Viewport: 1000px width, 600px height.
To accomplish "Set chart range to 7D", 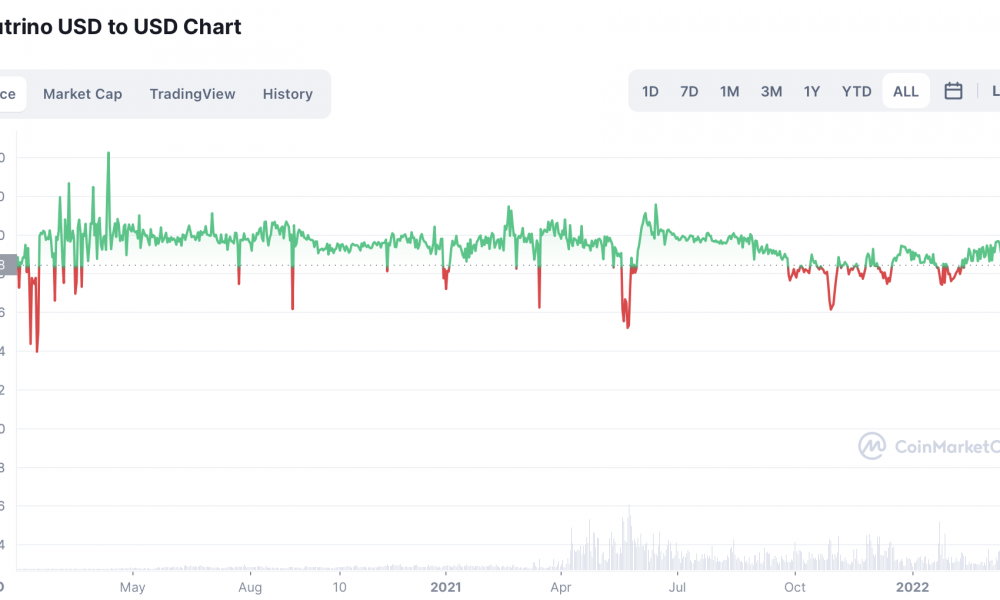I will pos(689,91).
